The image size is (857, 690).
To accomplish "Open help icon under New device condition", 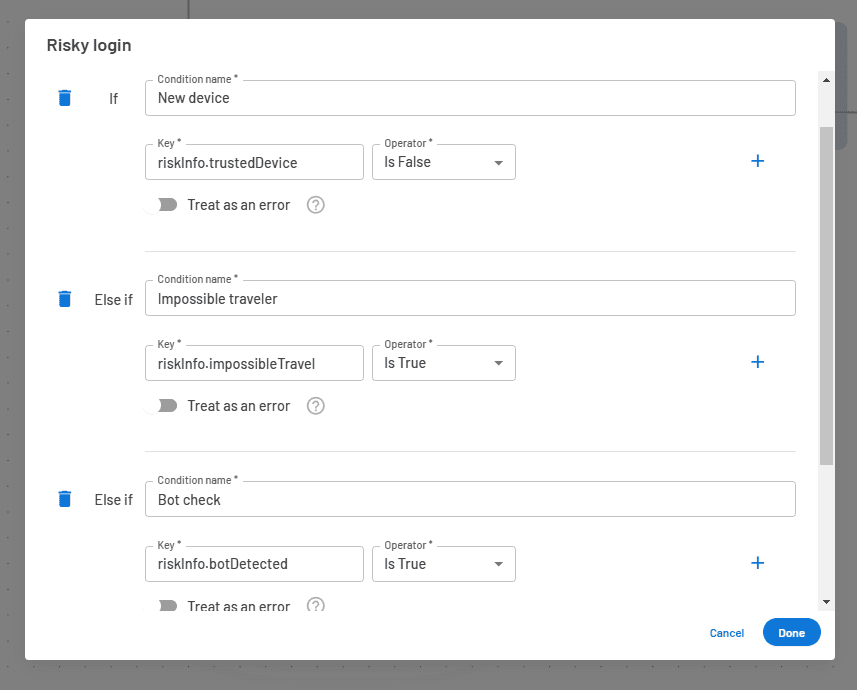I will (x=316, y=205).
